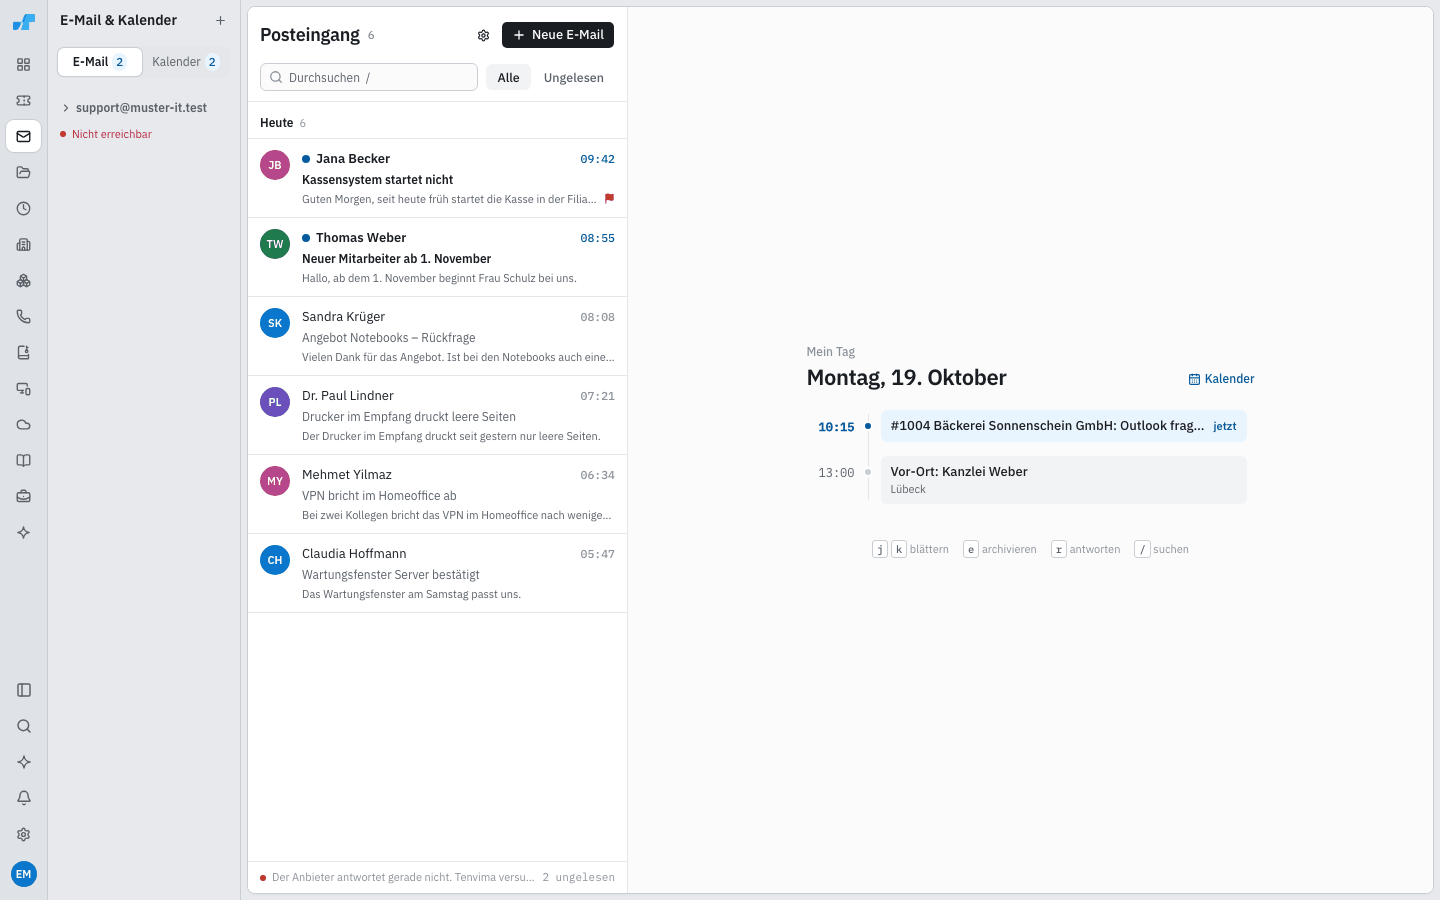Open inbox settings gear beside Neue E-Mail

pyautogui.click(x=483, y=35)
